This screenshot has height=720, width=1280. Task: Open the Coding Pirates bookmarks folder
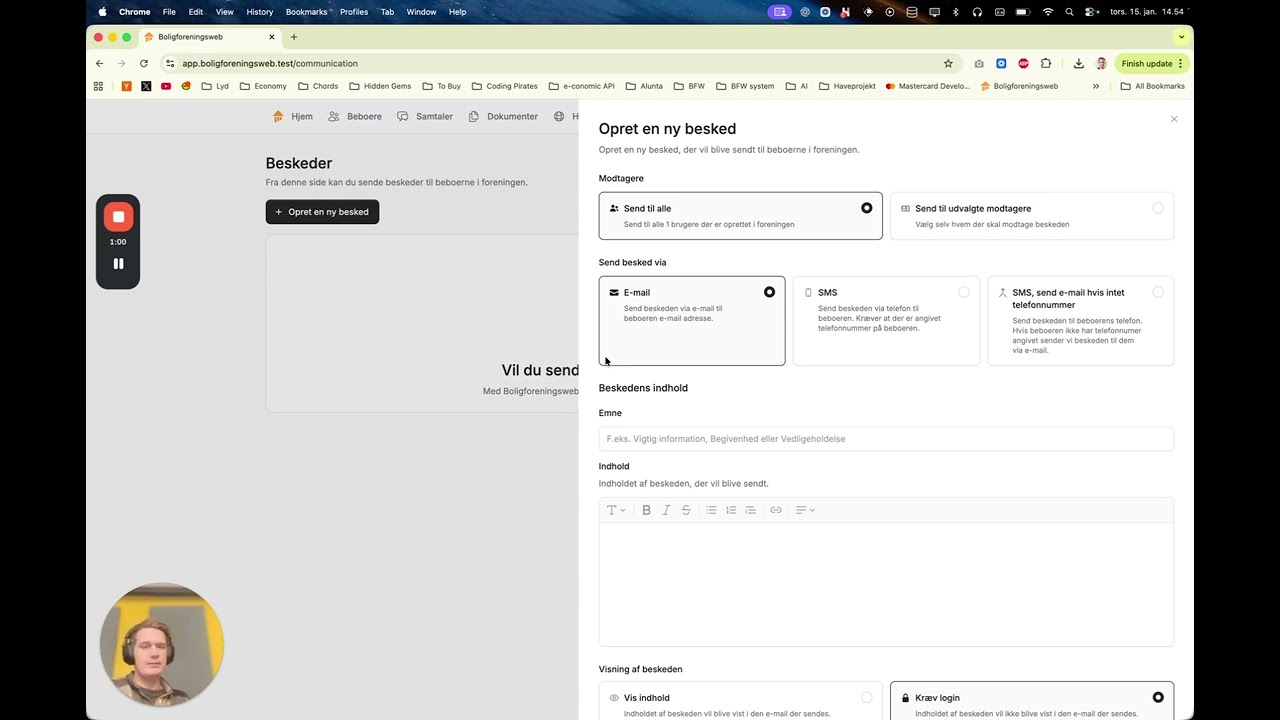pos(504,86)
